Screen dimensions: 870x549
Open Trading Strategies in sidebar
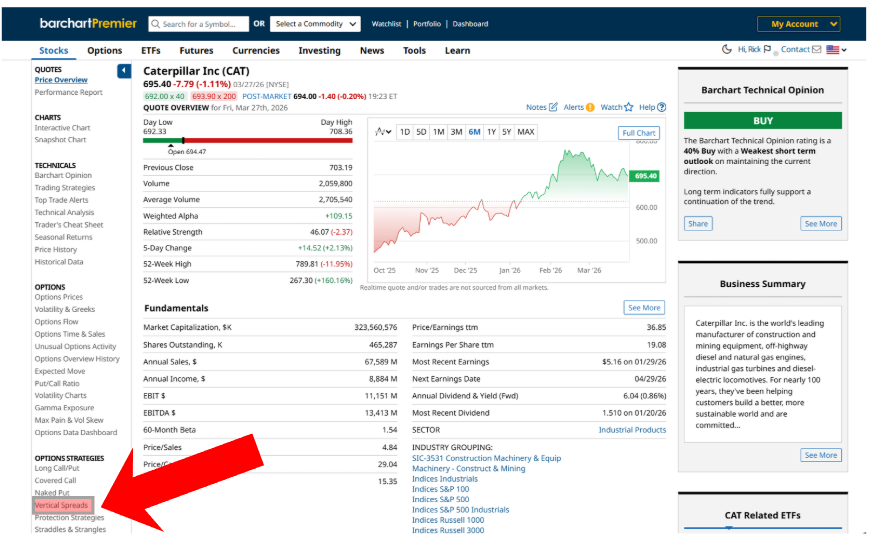point(64,188)
